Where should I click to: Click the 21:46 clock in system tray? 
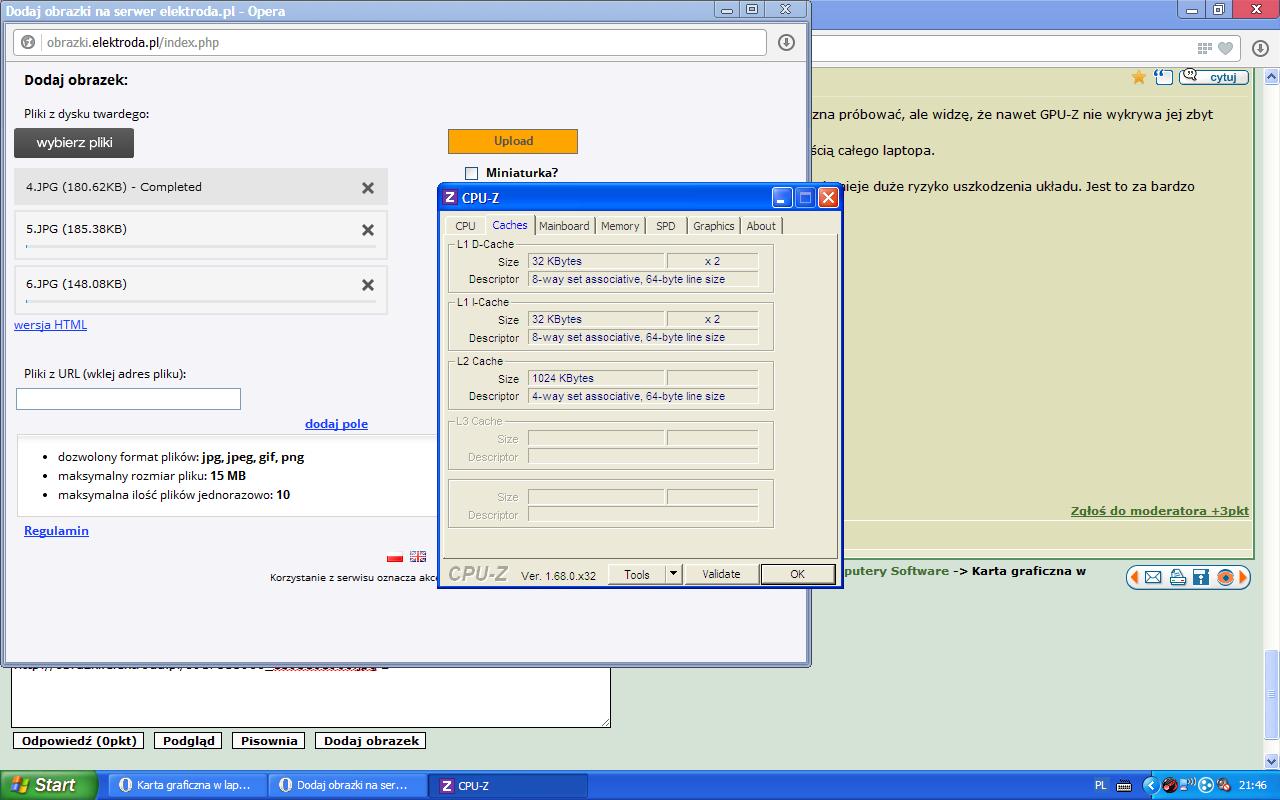point(1253,786)
